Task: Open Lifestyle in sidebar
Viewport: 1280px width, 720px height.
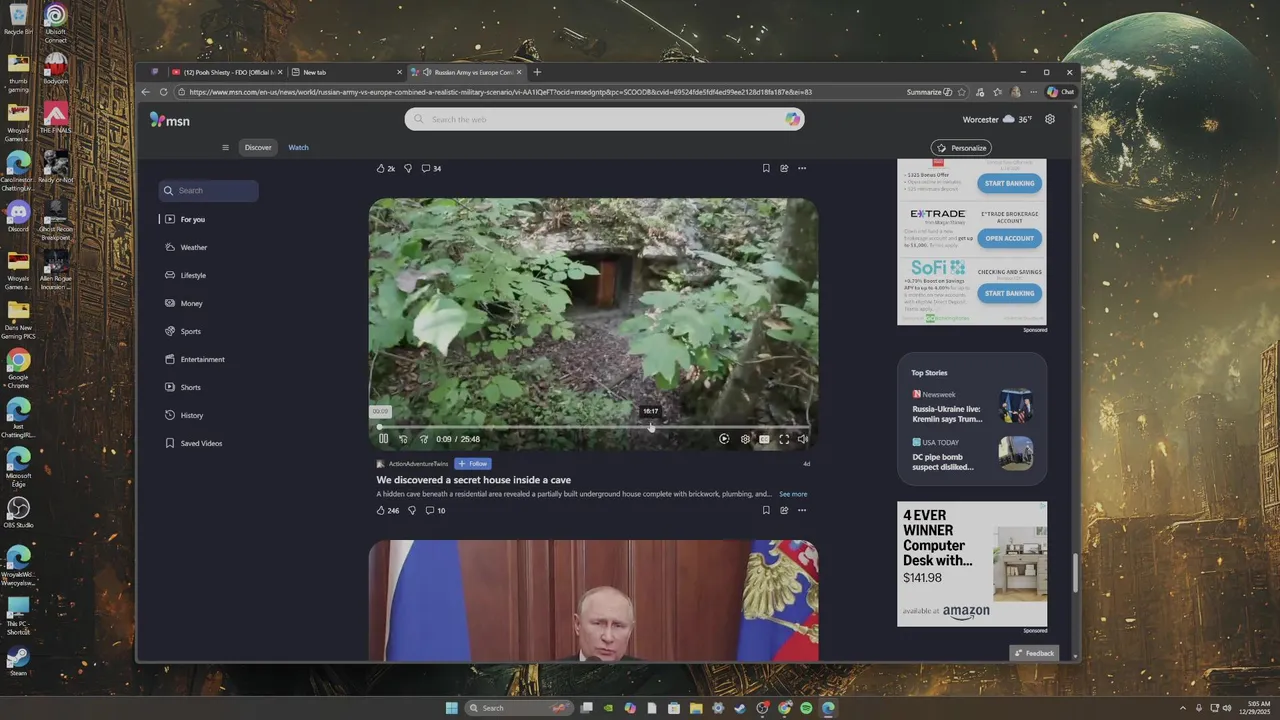Action: [193, 275]
